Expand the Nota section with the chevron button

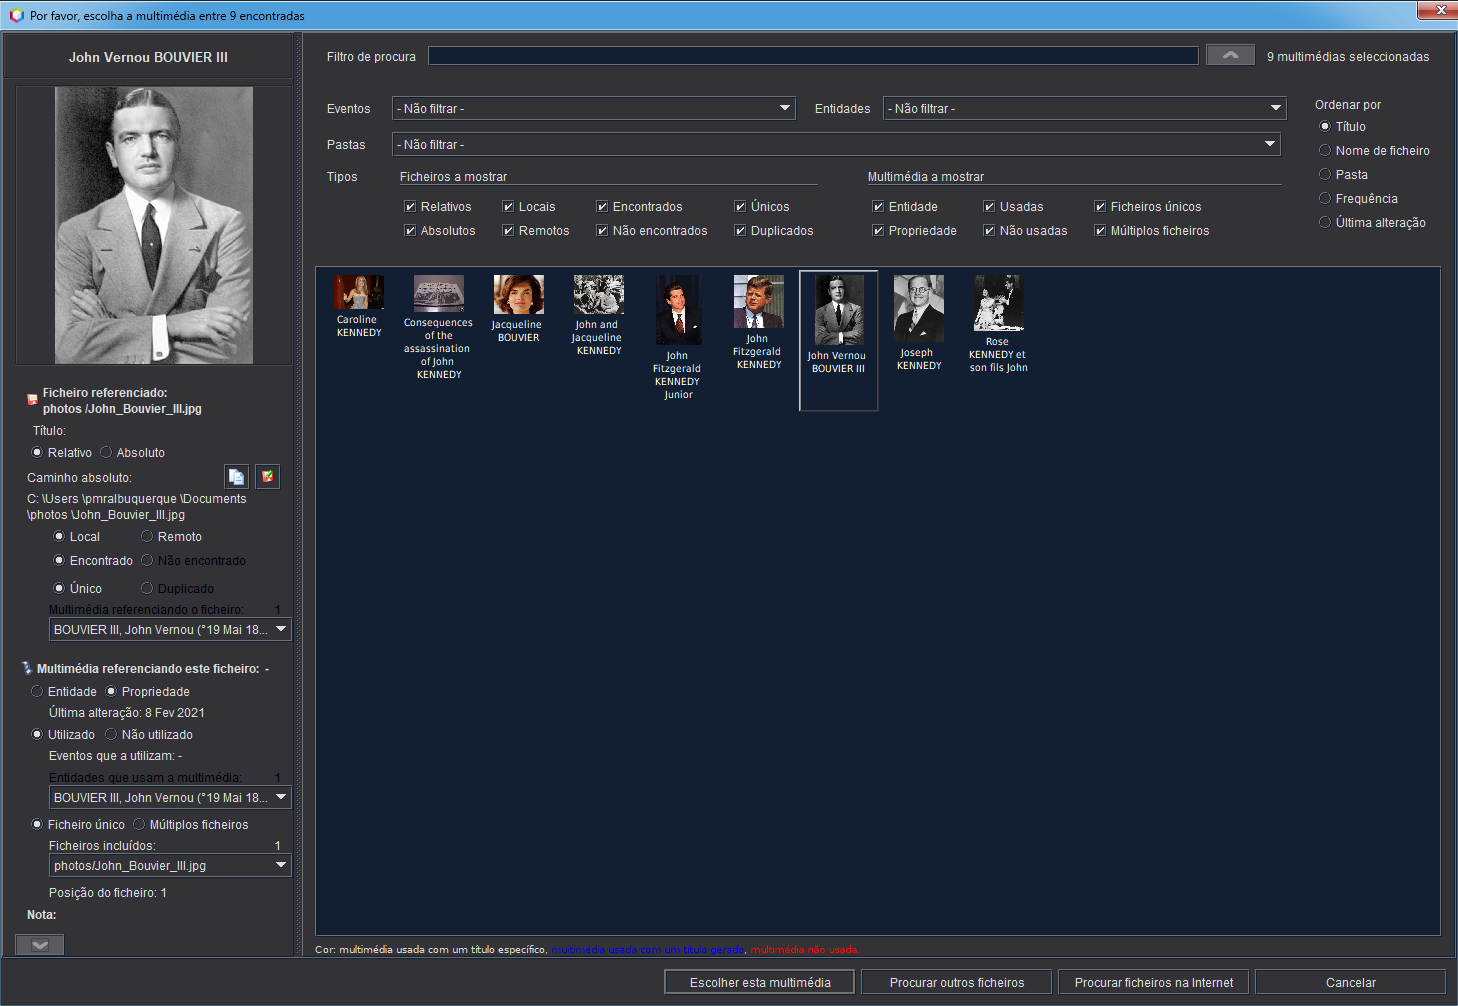click(39, 944)
